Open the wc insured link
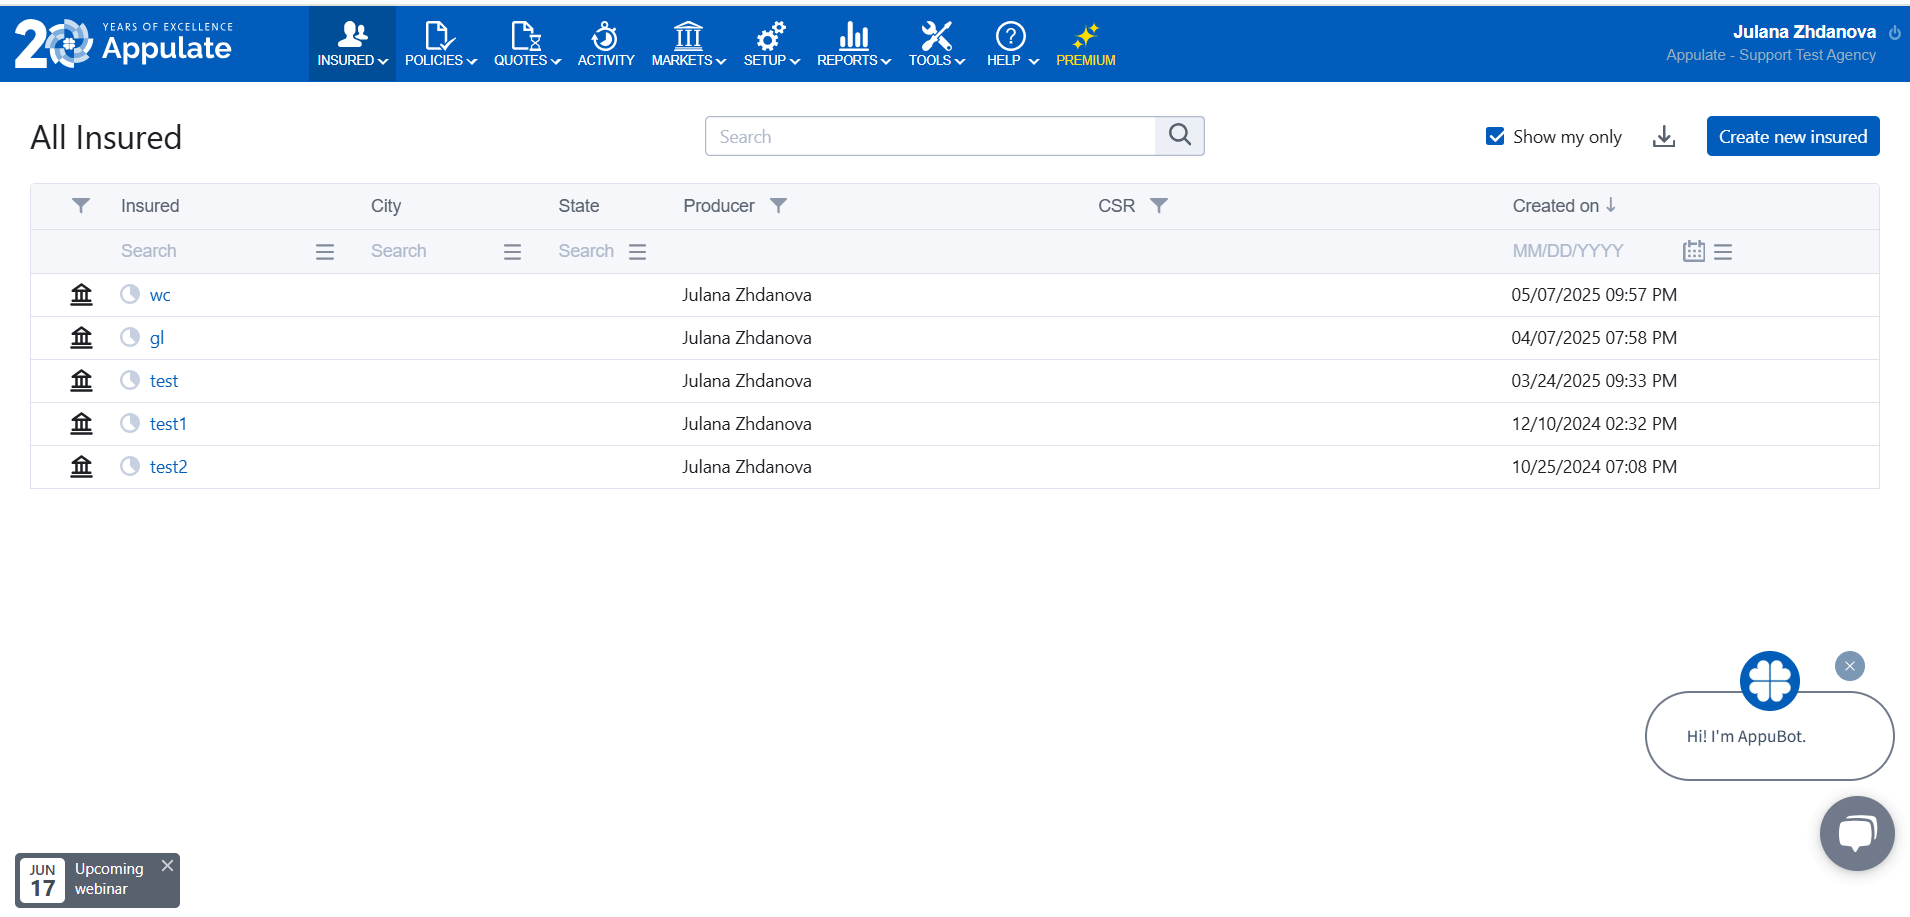Image resolution: width=1910 pixels, height=917 pixels. (x=160, y=295)
